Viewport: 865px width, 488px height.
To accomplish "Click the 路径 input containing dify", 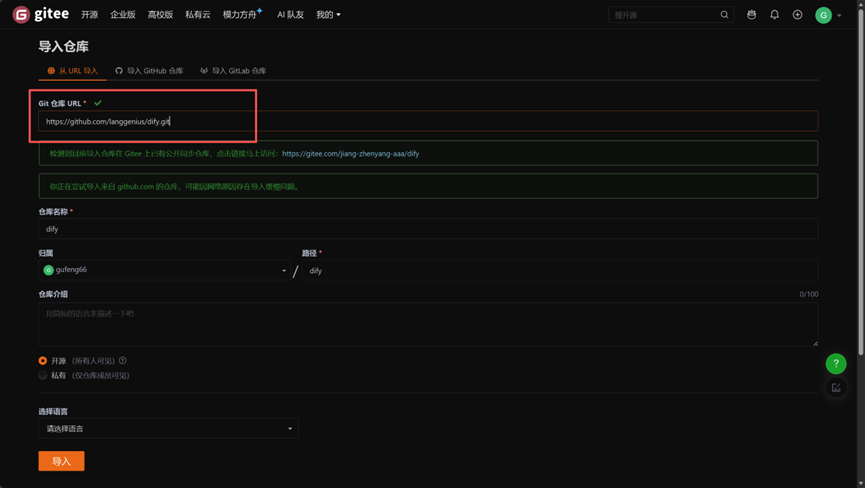I will (x=559, y=270).
